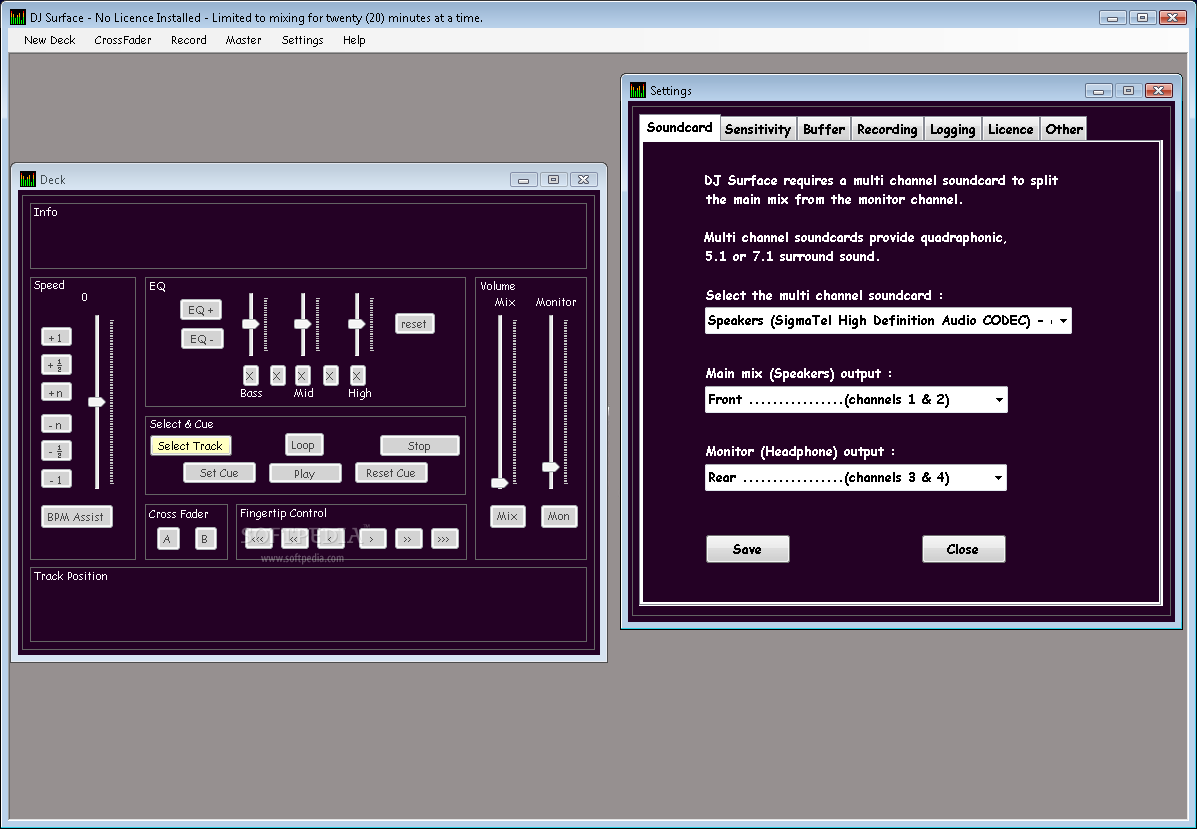Click the +n speed button
1197x829 pixels.
coord(56,393)
